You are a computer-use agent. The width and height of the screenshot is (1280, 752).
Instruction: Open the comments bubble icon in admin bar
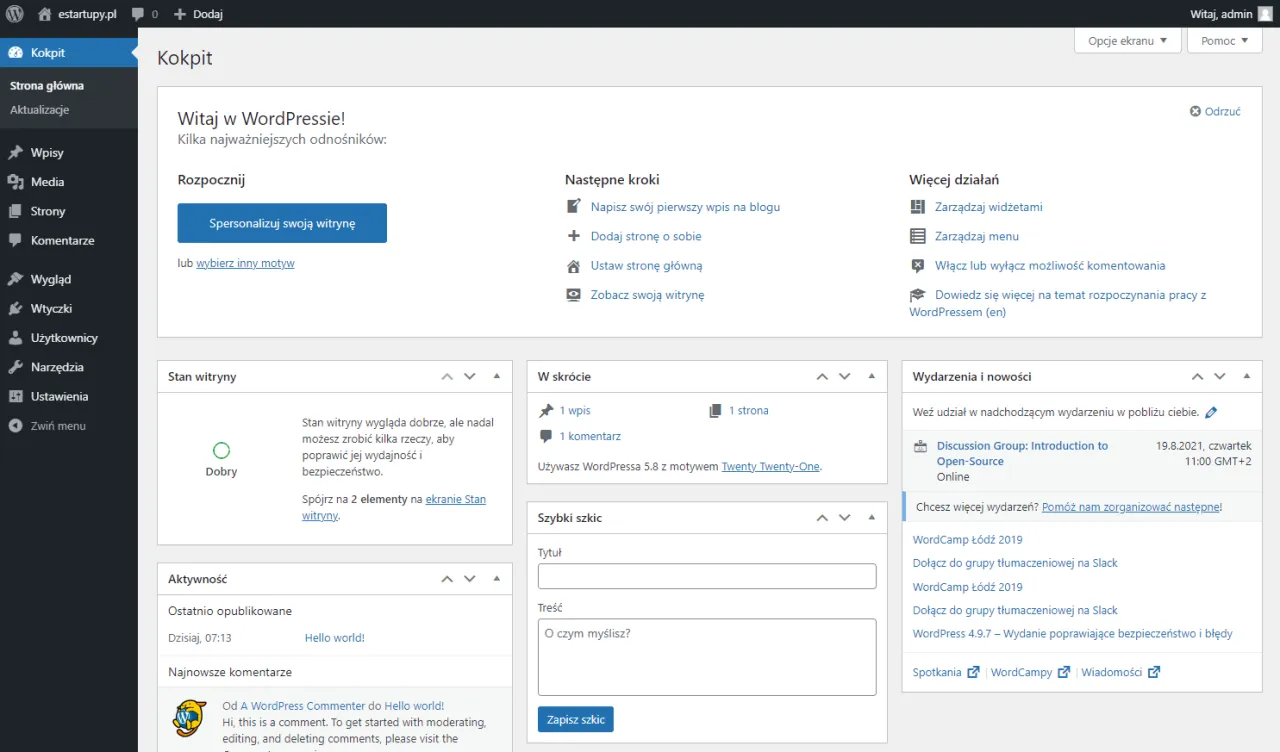pos(138,14)
